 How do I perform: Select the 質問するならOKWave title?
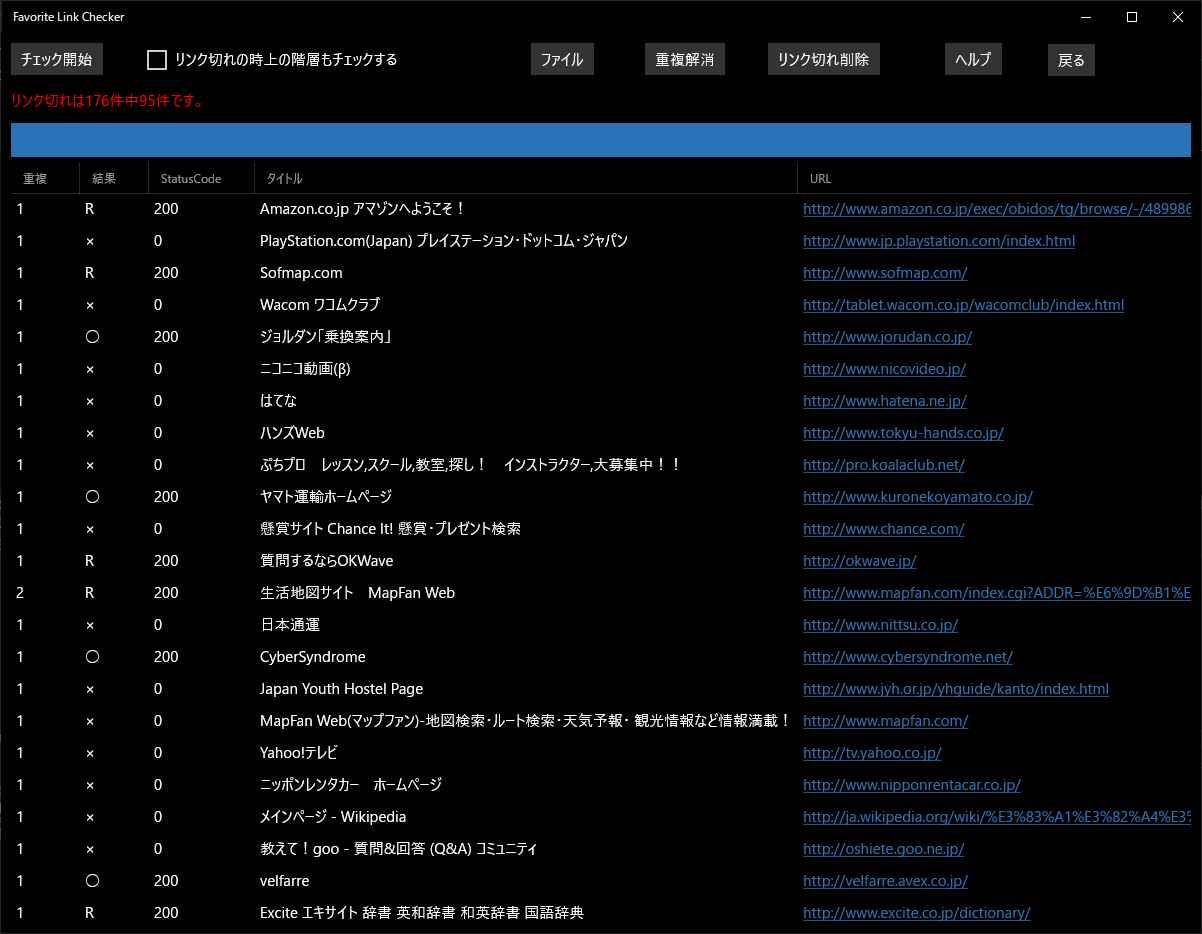pos(327,561)
